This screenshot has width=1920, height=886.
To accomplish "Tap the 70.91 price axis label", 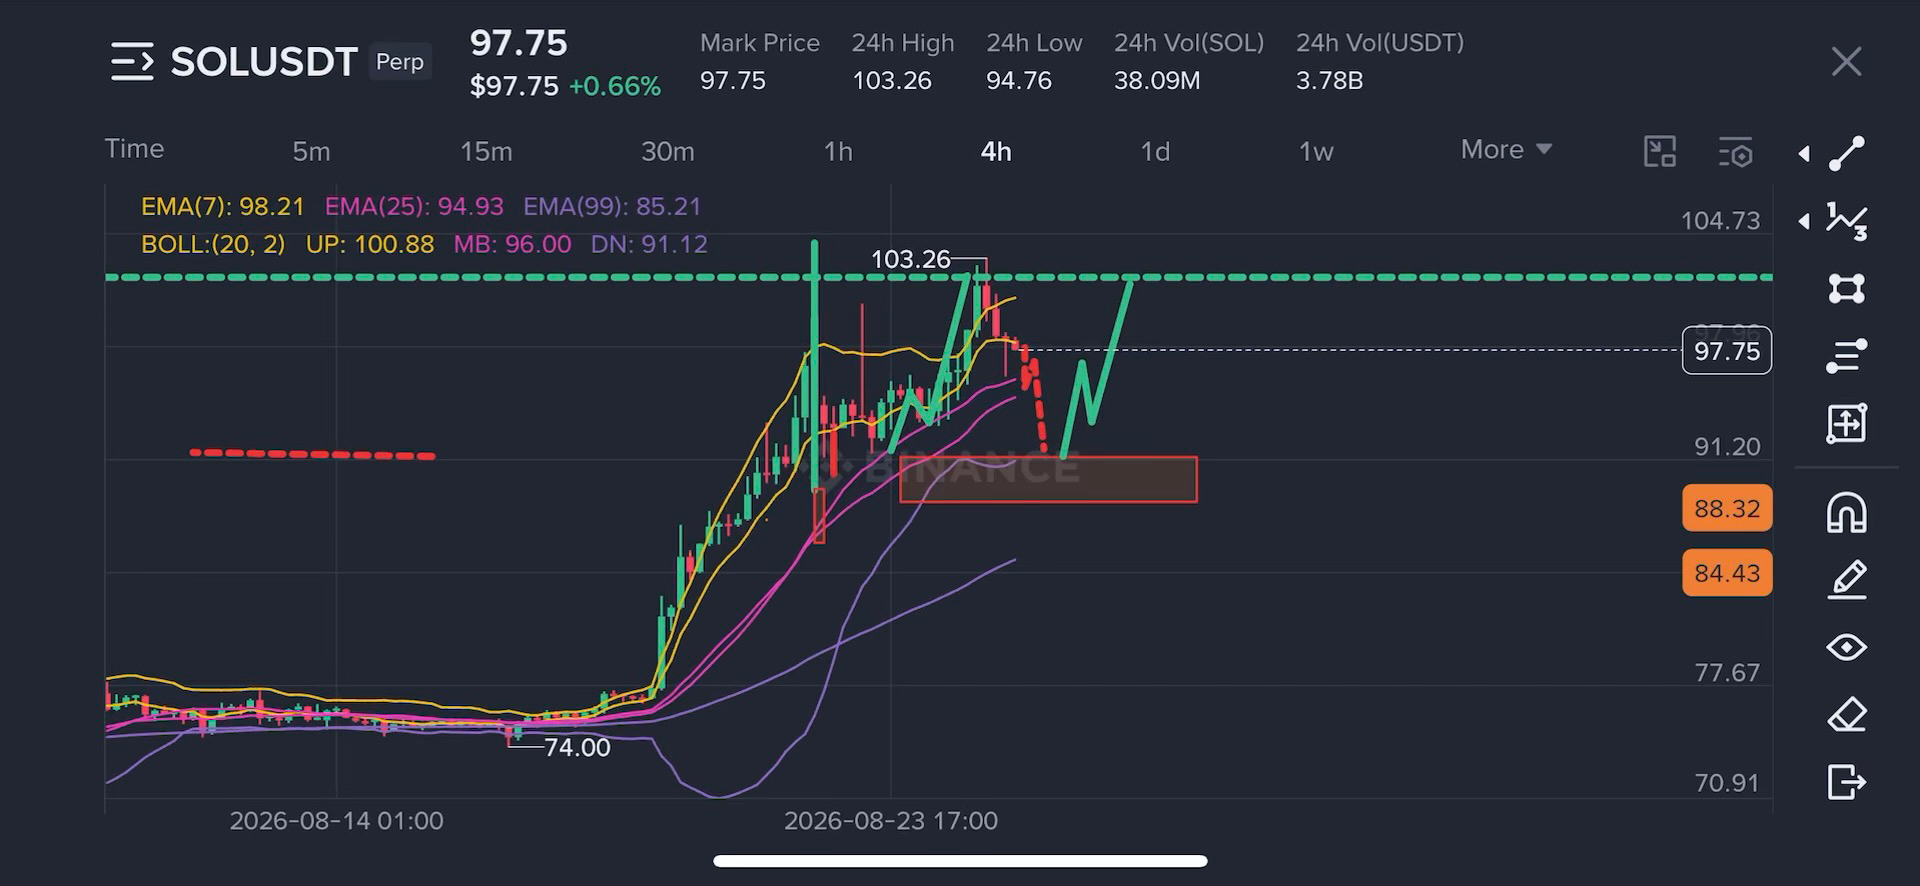I will (x=1727, y=783).
